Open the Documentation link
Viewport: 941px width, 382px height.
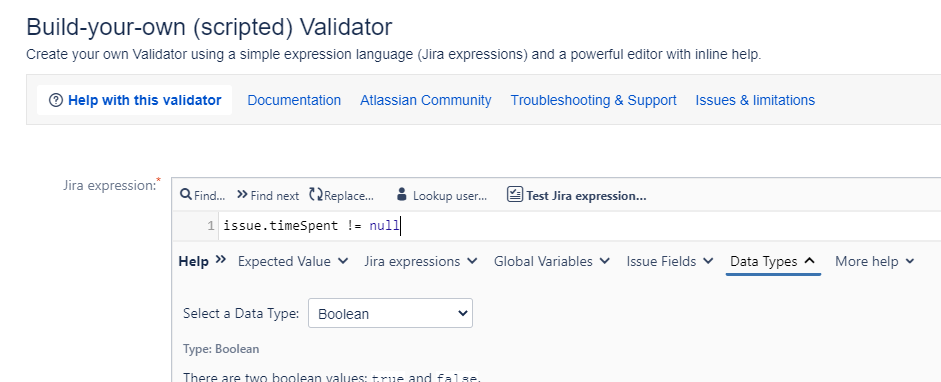[x=294, y=100]
